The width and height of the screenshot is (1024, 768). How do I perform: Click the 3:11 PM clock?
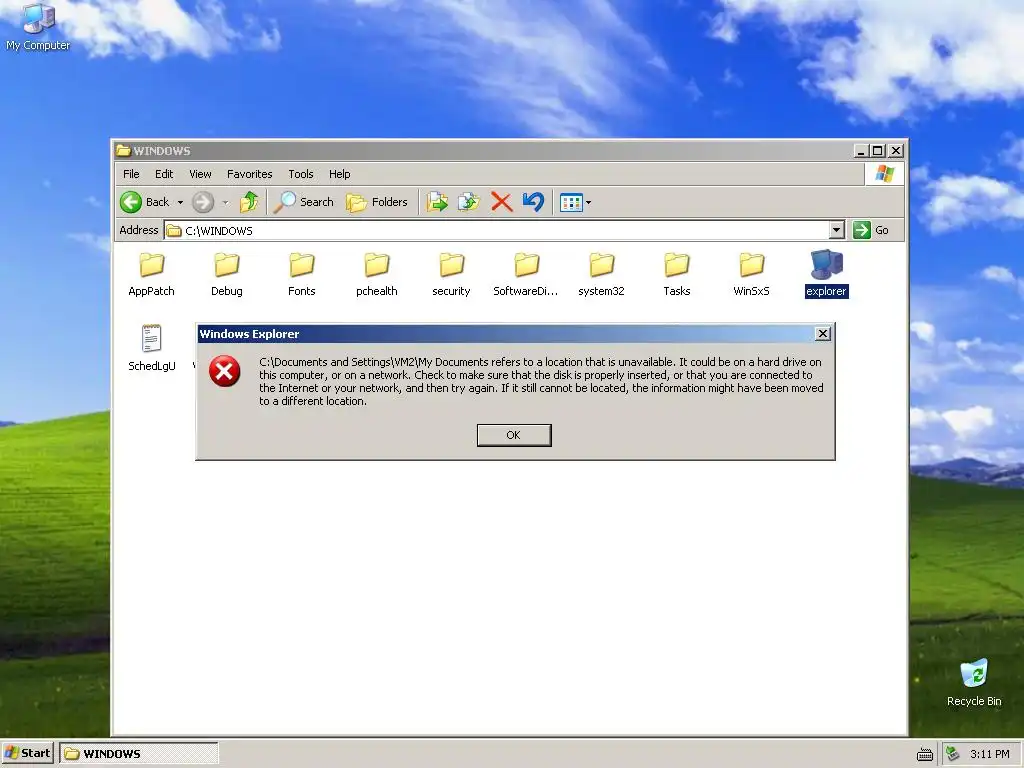990,754
